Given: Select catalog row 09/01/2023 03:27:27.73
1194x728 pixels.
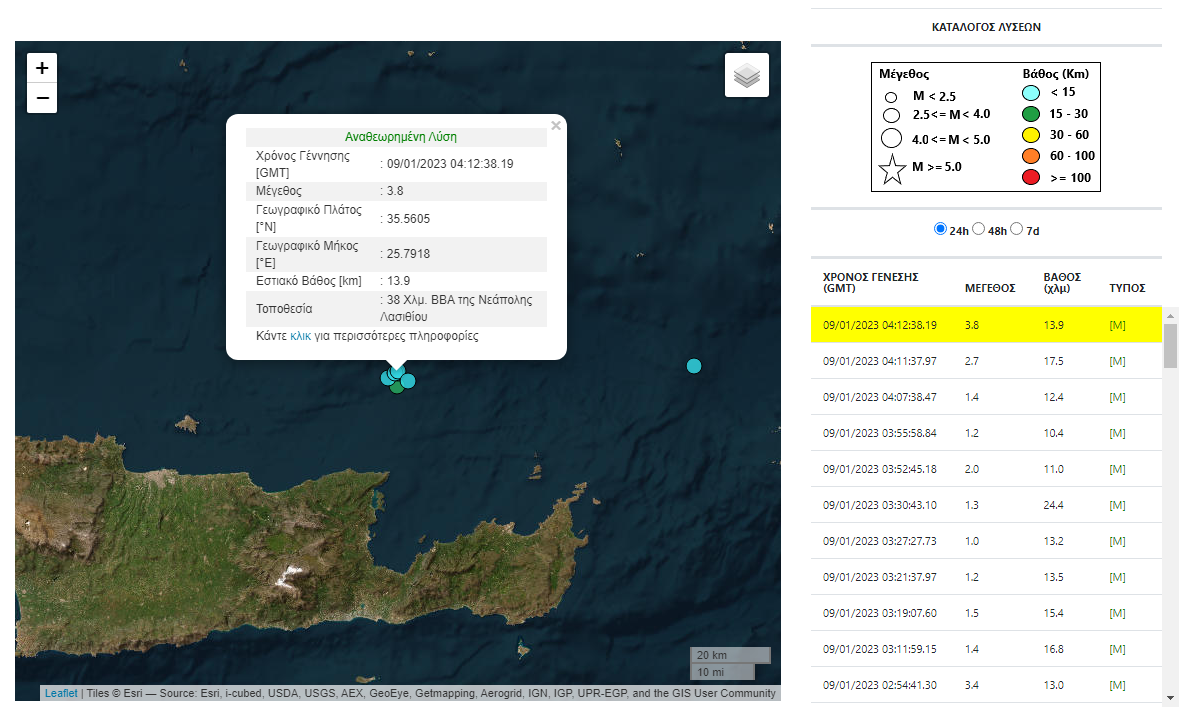Looking at the screenshot, I should [986, 541].
